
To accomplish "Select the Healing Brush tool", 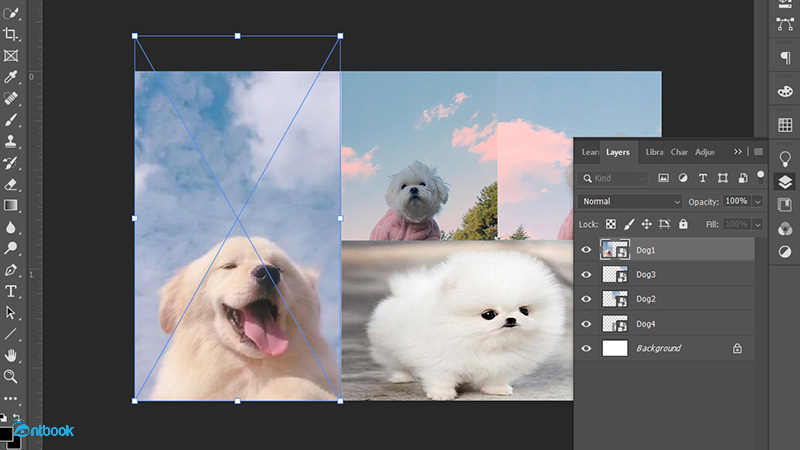I will (x=11, y=98).
